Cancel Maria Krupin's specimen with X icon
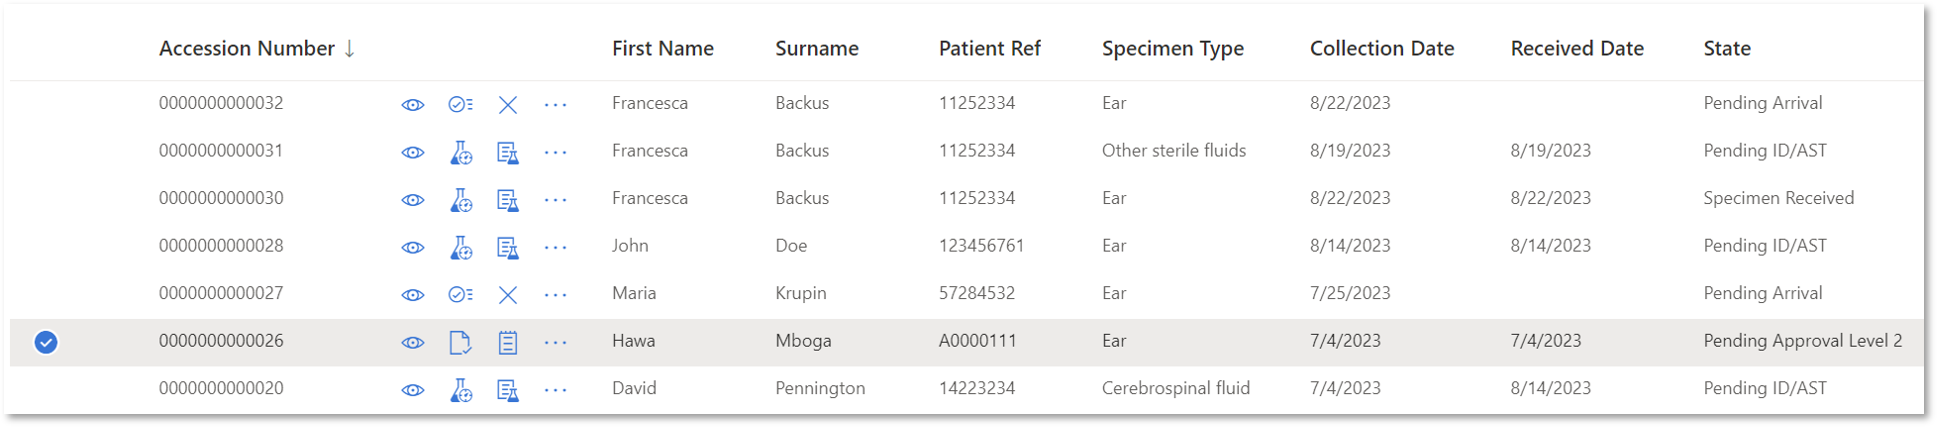This screenshot has height=427, width=1937. [508, 295]
